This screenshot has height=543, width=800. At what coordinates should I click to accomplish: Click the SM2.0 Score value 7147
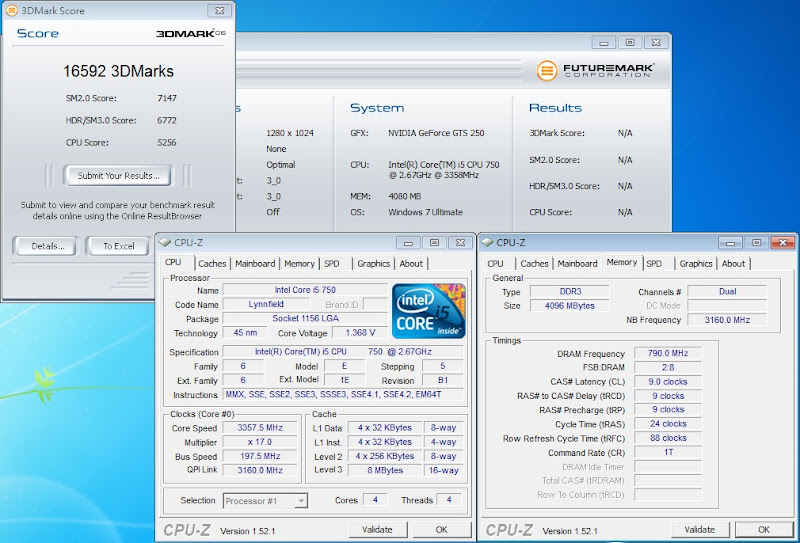167,98
